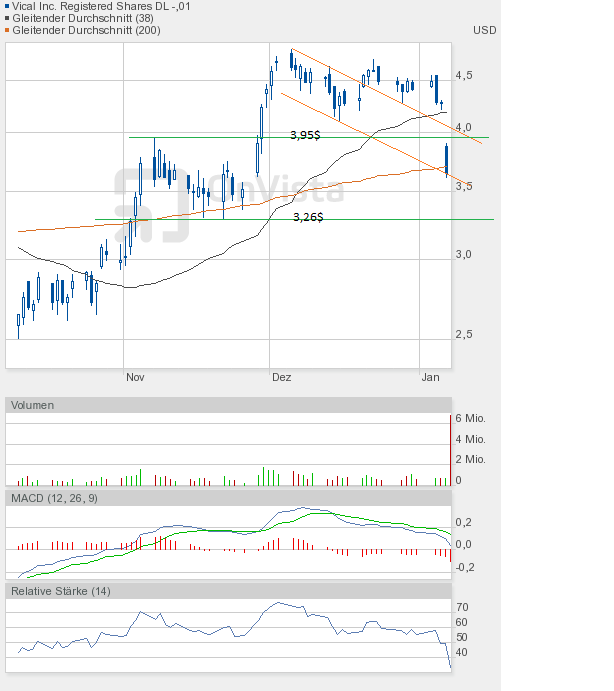
Task: Click the 4,5 price axis value
Action: (464, 75)
